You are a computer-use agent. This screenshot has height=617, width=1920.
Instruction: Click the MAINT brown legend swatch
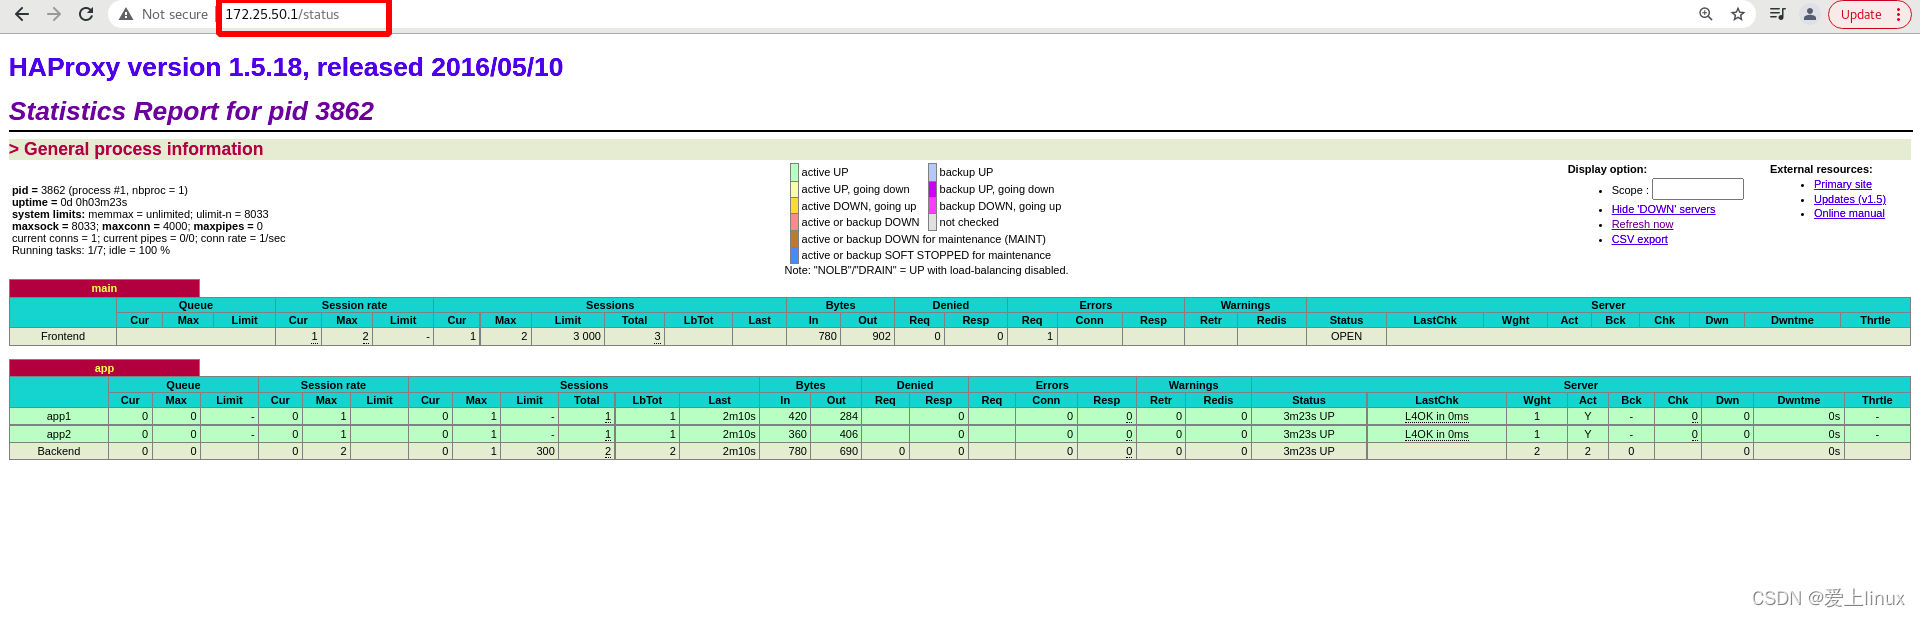(794, 239)
